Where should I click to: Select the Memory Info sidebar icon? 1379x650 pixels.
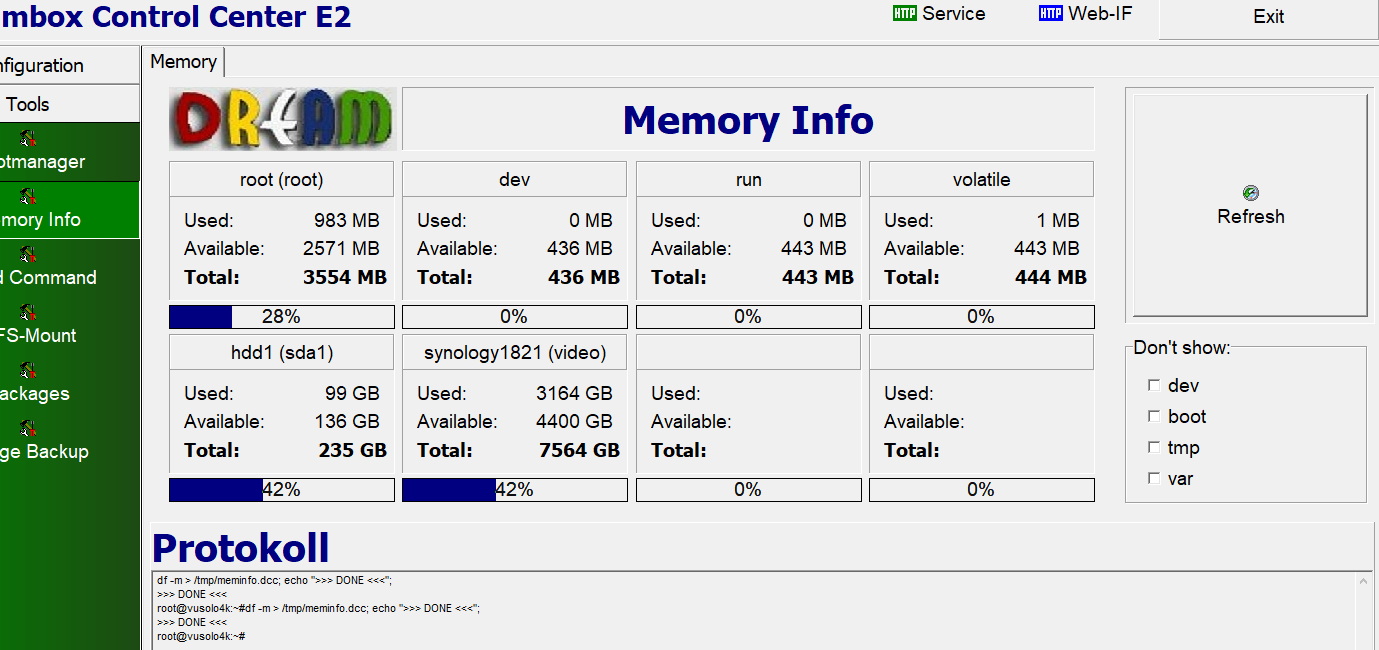click(28, 197)
